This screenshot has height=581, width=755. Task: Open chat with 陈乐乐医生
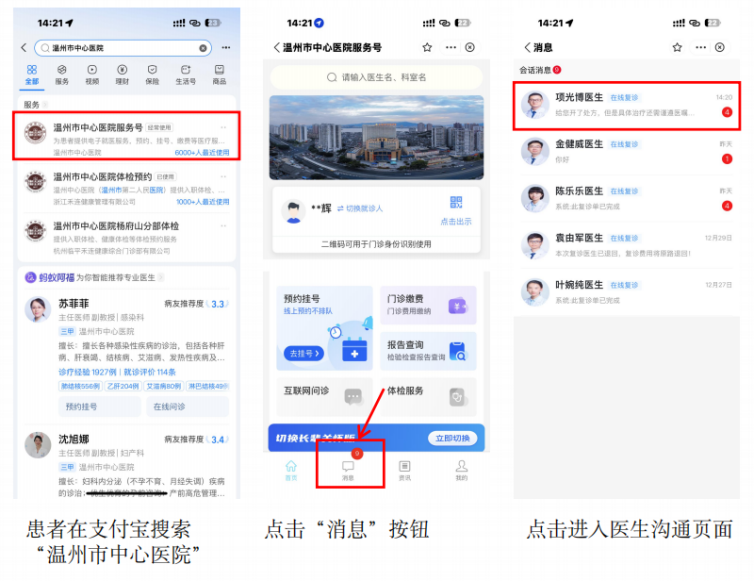click(x=626, y=198)
